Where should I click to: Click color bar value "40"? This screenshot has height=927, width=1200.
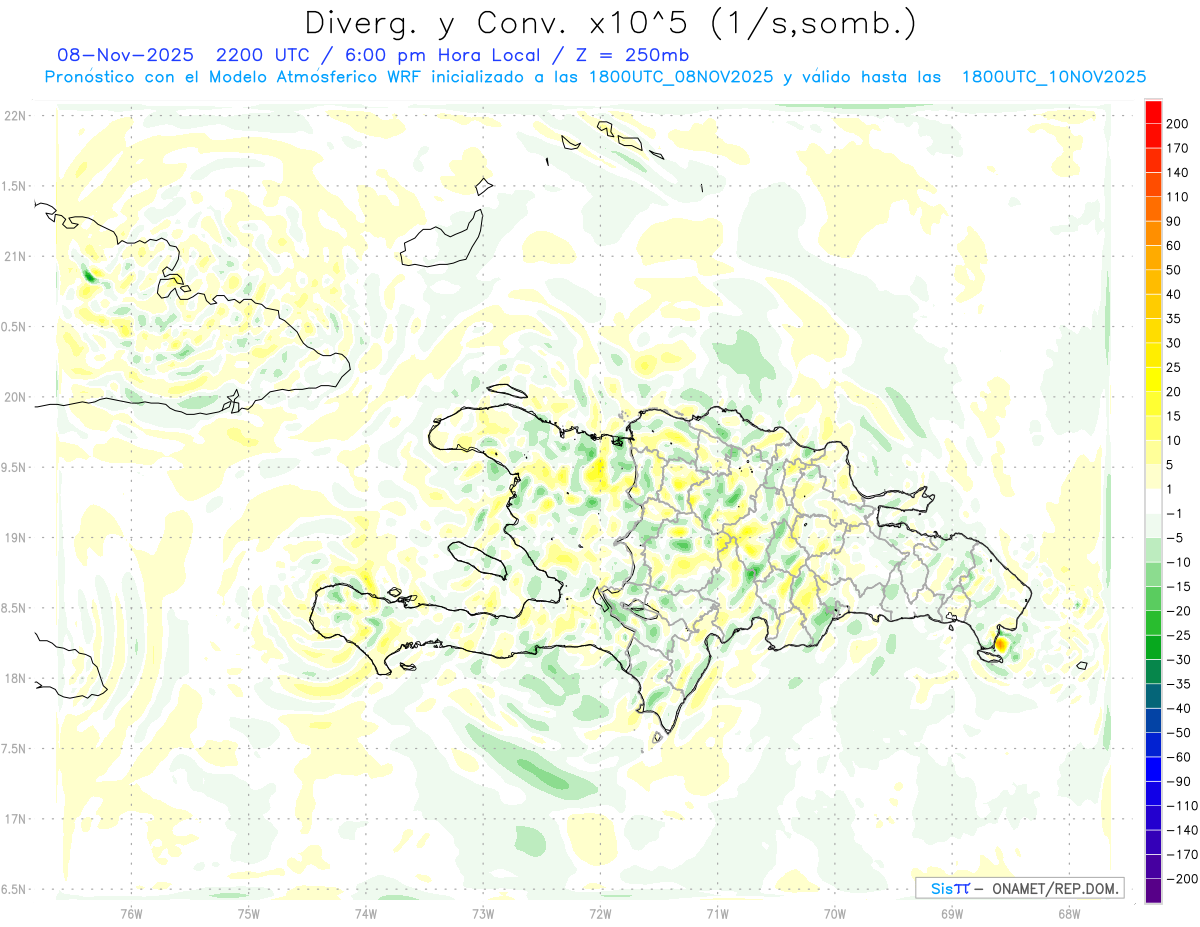tap(1174, 294)
